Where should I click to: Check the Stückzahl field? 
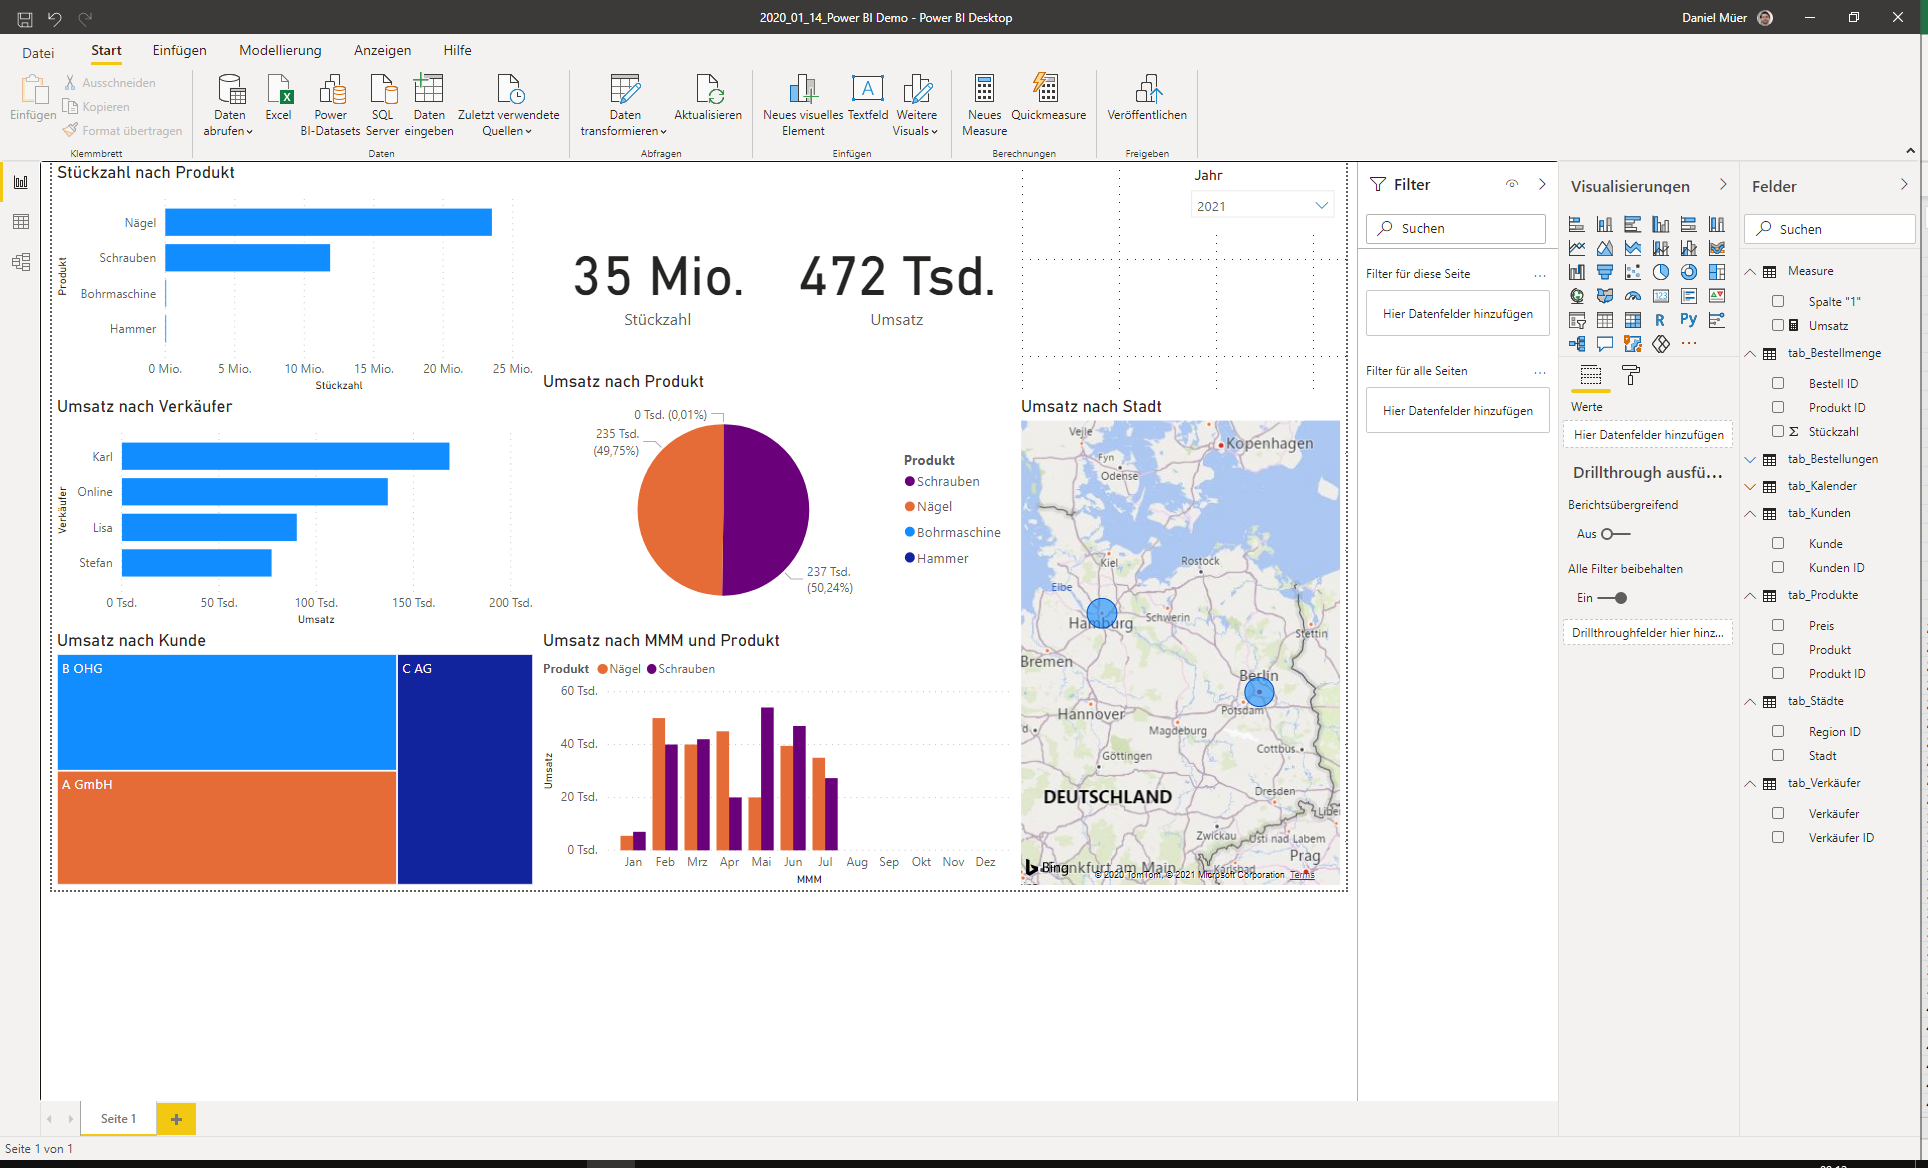[x=1778, y=431]
